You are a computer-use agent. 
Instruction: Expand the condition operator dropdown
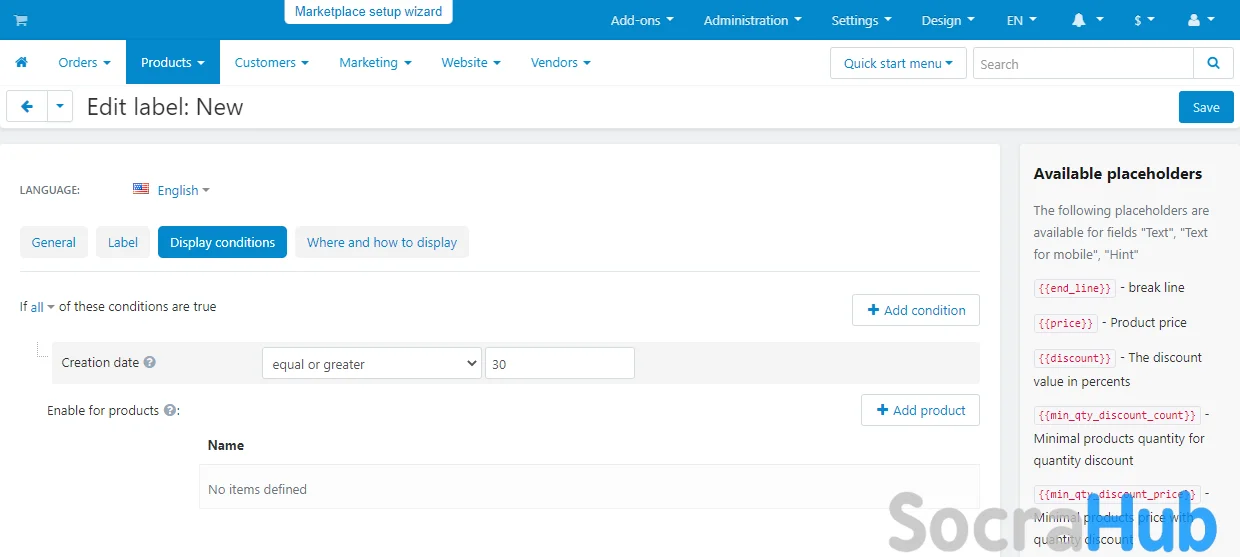coord(371,364)
